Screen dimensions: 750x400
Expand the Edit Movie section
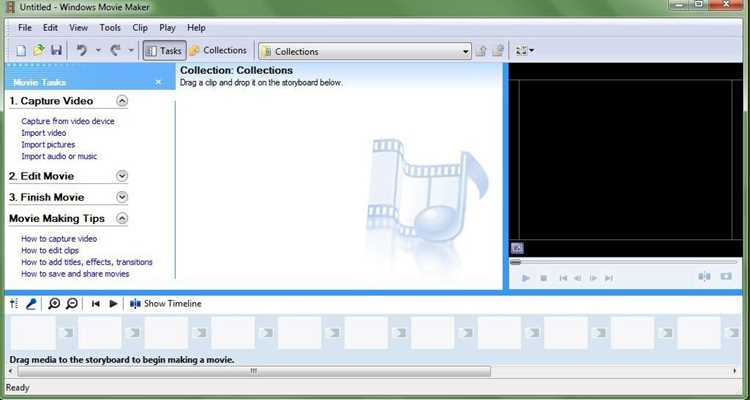[x=122, y=176]
